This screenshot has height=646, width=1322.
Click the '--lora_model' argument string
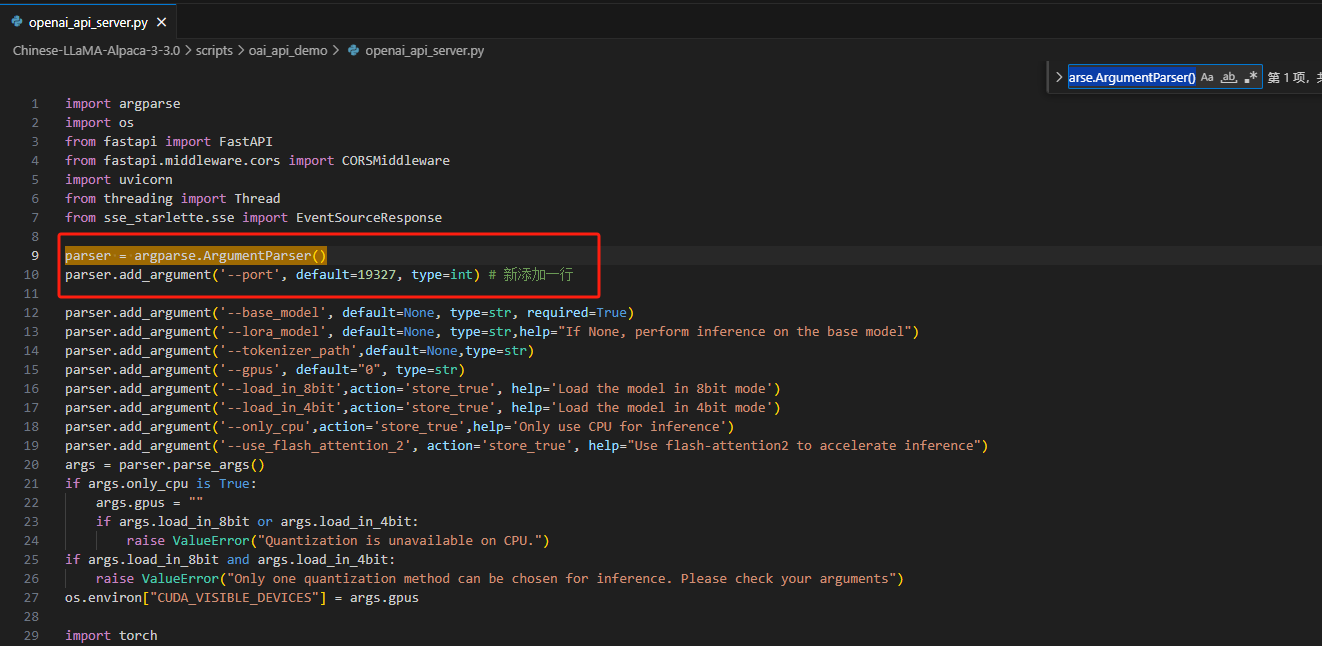point(273,332)
